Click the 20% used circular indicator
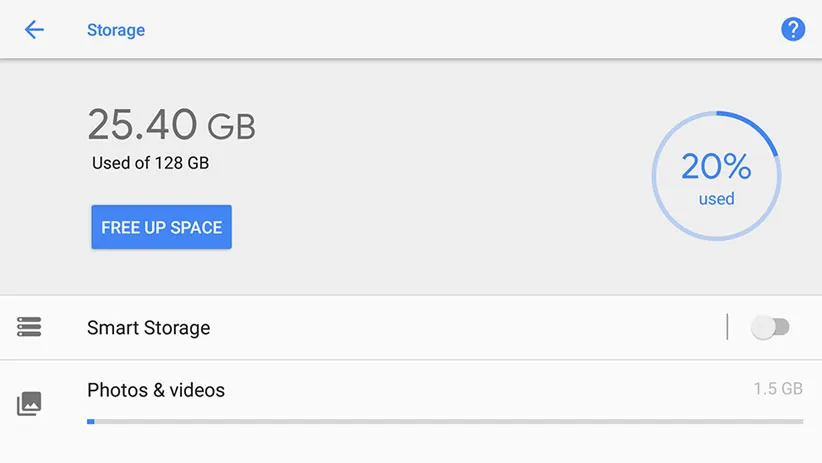This screenshot has width=822, height=463. 716,176
